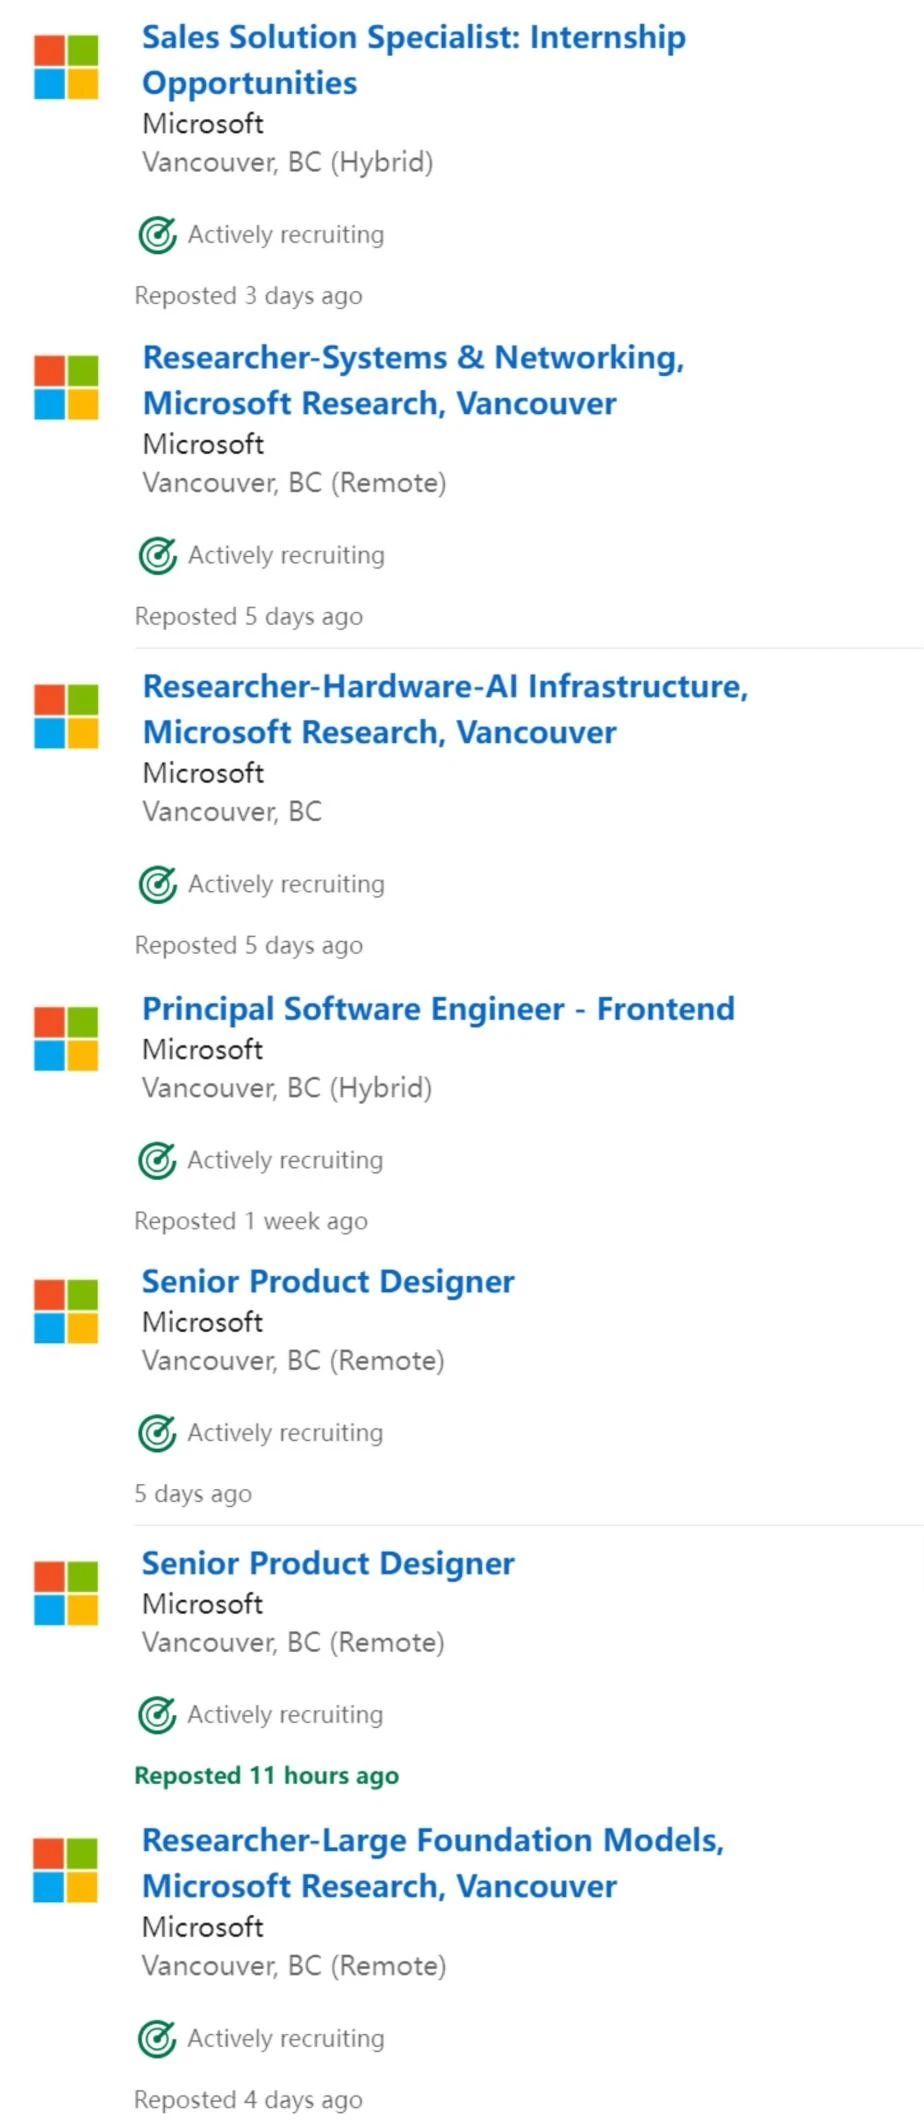Click Microsoft logo beside Sales Solution Specialist
Viewport: 924px width, 2128px height.
coord(66,67)
